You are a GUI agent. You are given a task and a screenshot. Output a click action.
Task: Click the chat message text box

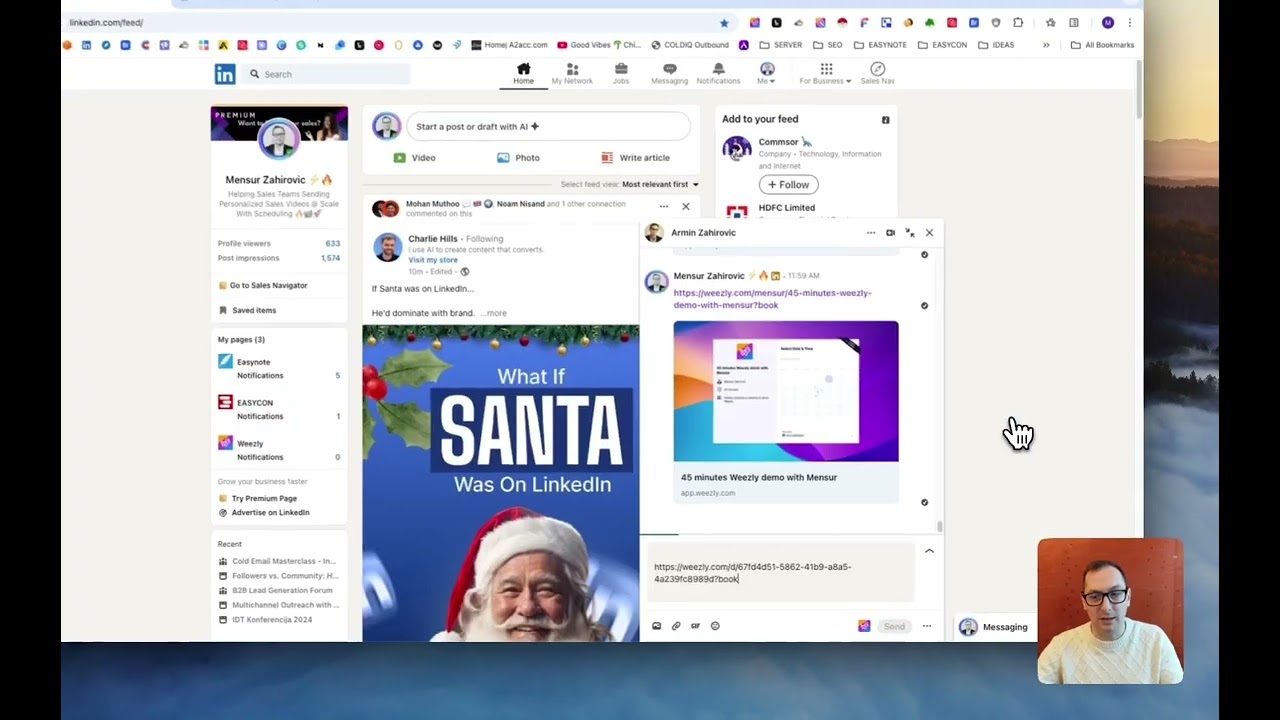780,573
